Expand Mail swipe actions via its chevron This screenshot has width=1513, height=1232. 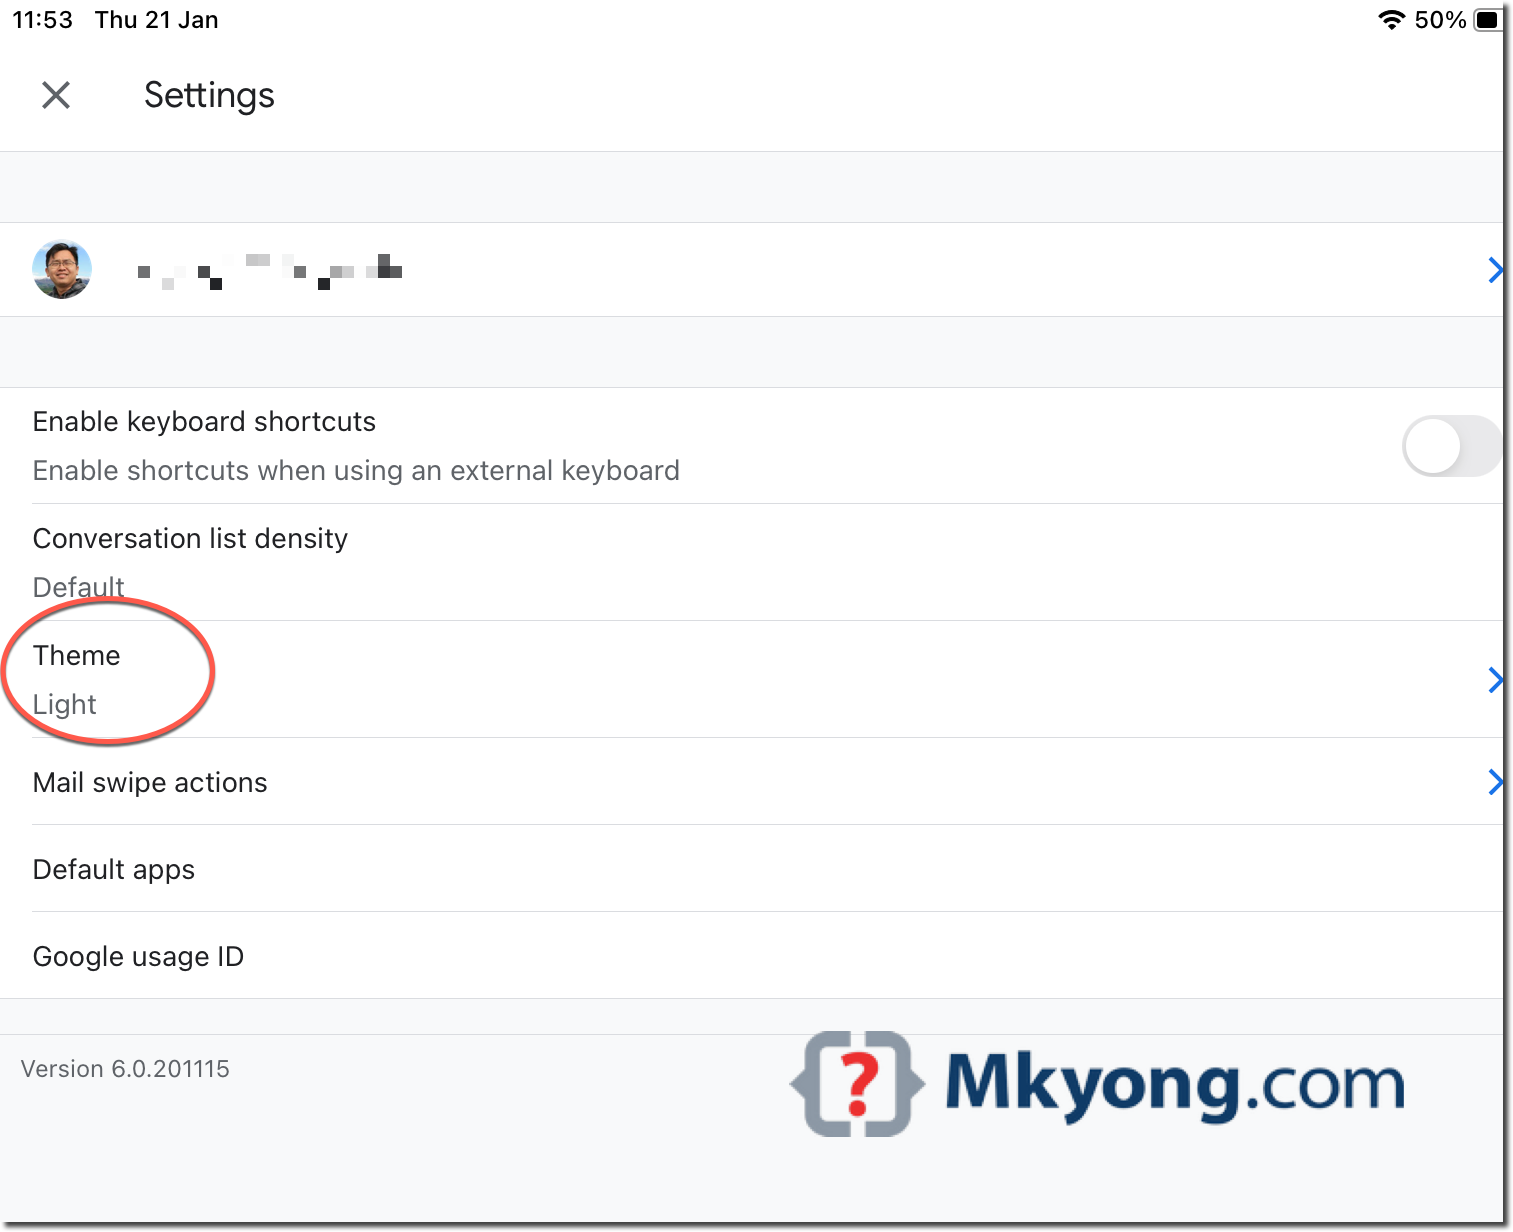[1495, 782]
